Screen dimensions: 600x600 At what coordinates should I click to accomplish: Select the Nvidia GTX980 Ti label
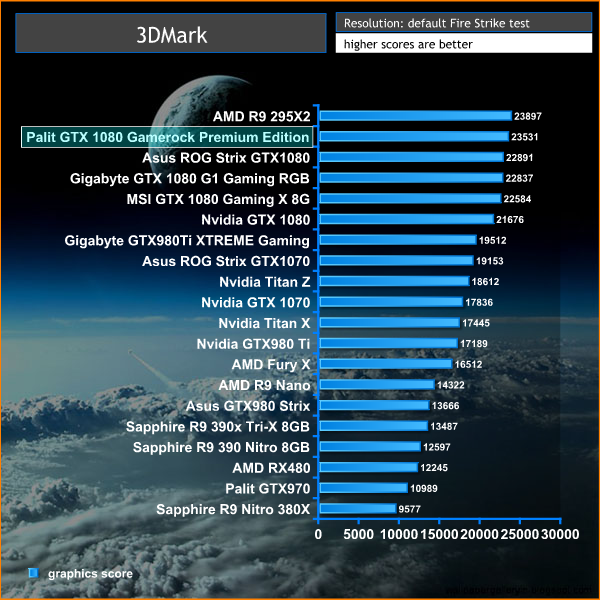[x=253, y=344]
